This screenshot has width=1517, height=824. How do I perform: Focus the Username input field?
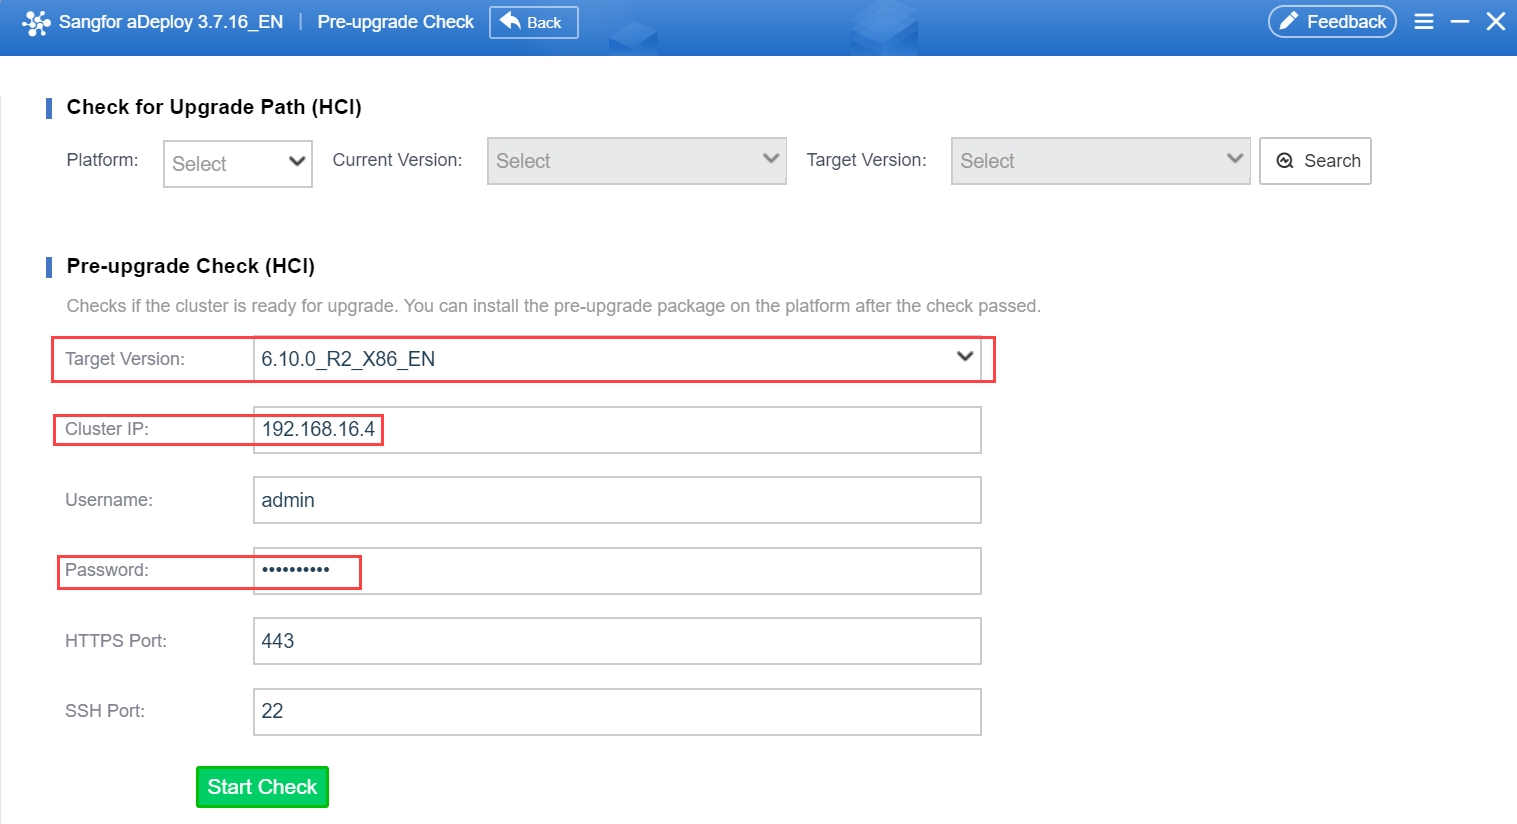(x=617, y=500)
